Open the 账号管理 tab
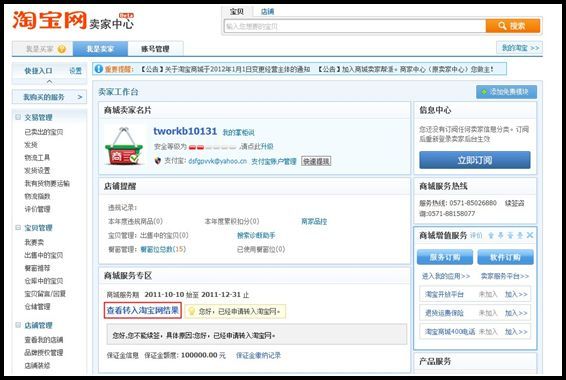This screenshot has height=380, width=566. (x=155, y=49)
